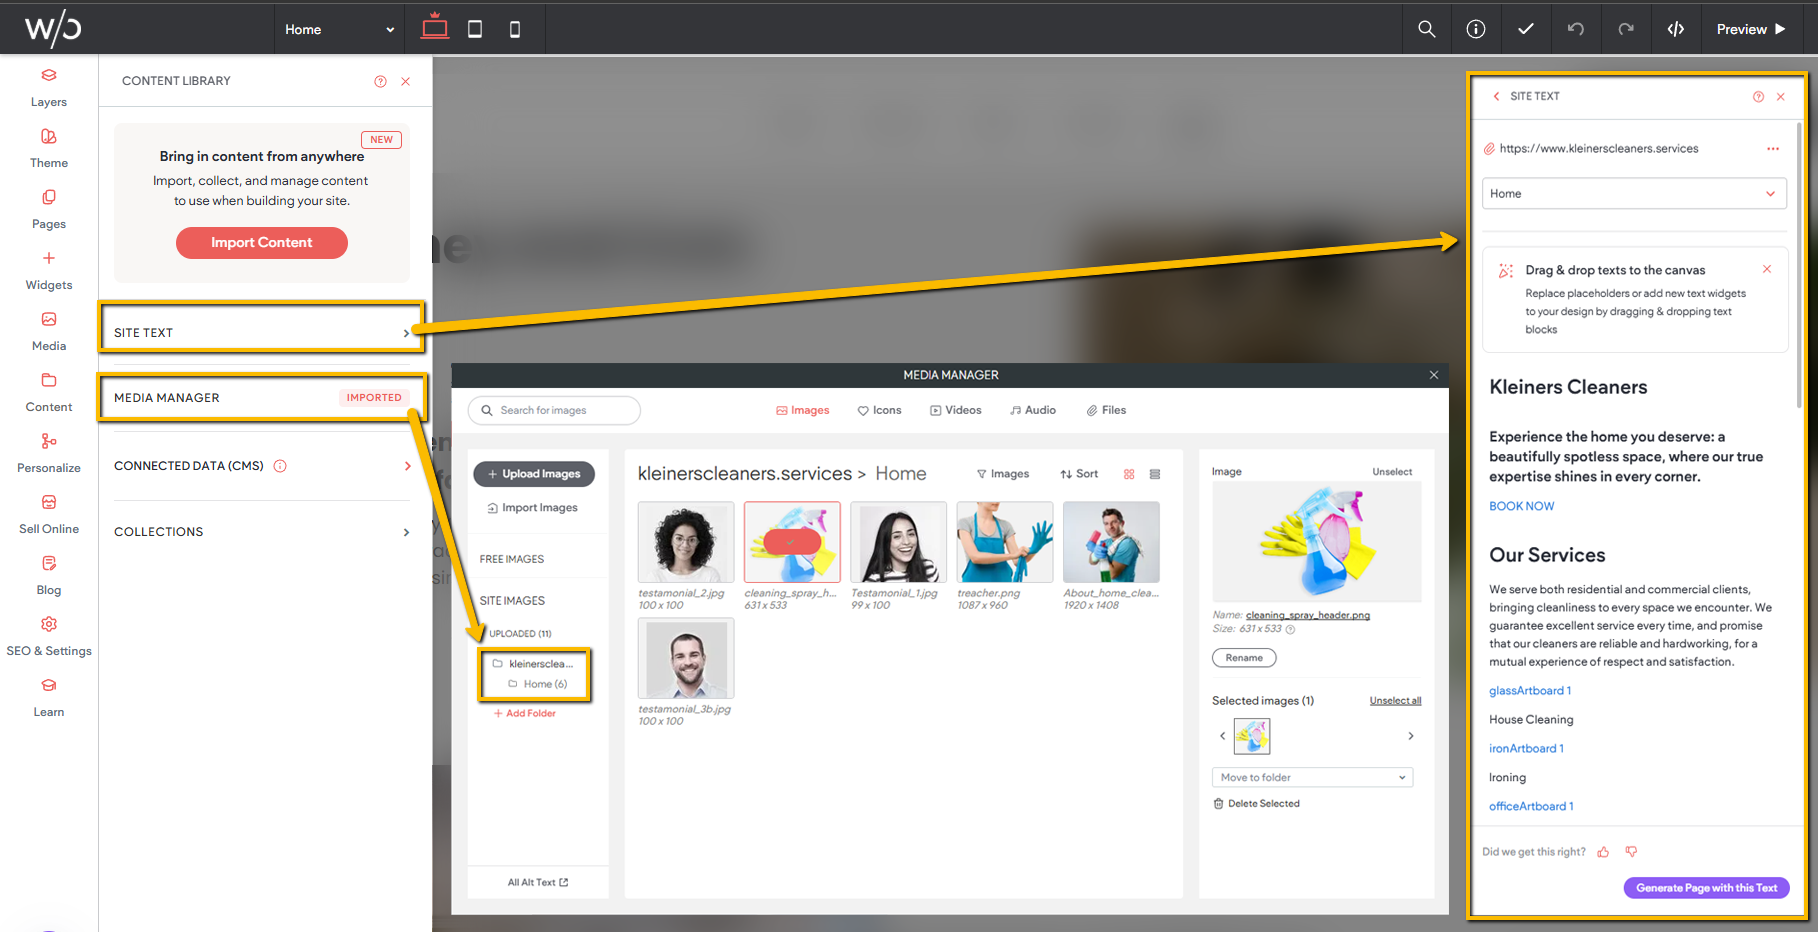Open the Home dropdown in Site Text panel
Viewport: 1818px width, 932px height.
coord(1634,194)
